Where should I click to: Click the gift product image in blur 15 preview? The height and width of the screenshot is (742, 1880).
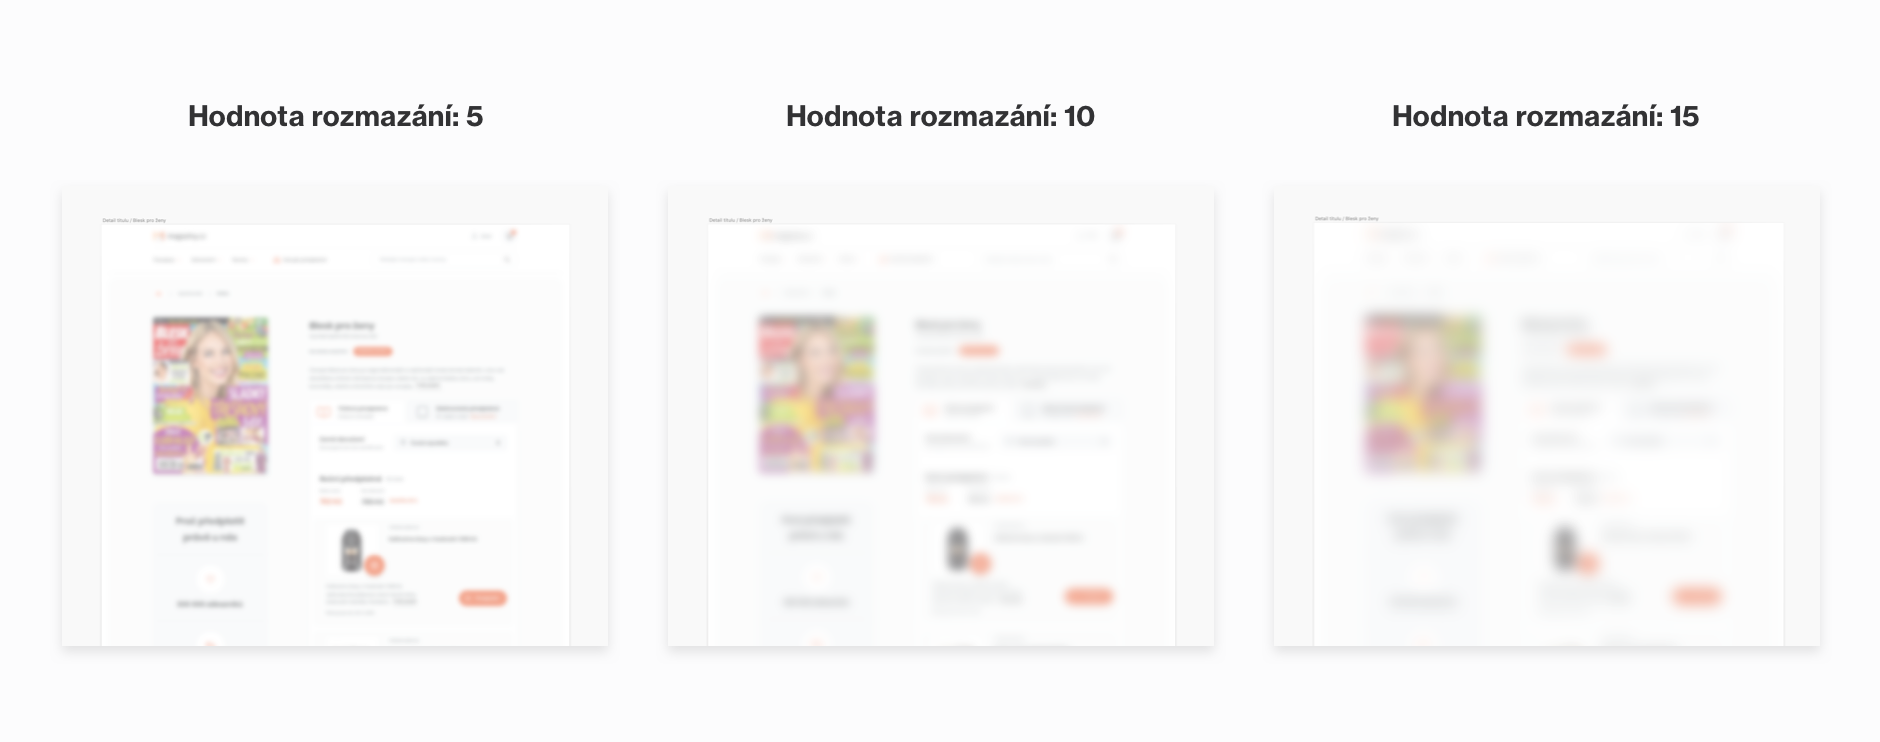(1564, 548)
